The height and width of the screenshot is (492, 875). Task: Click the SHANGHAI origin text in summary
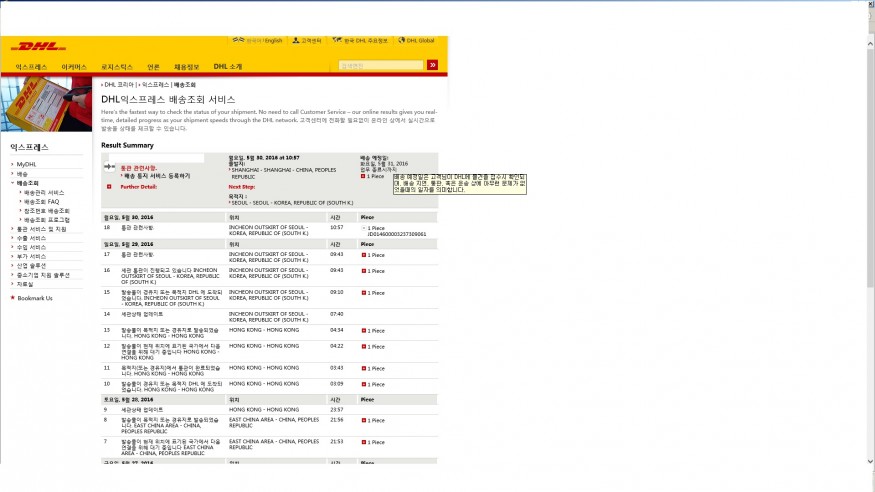tap(283, 173)
